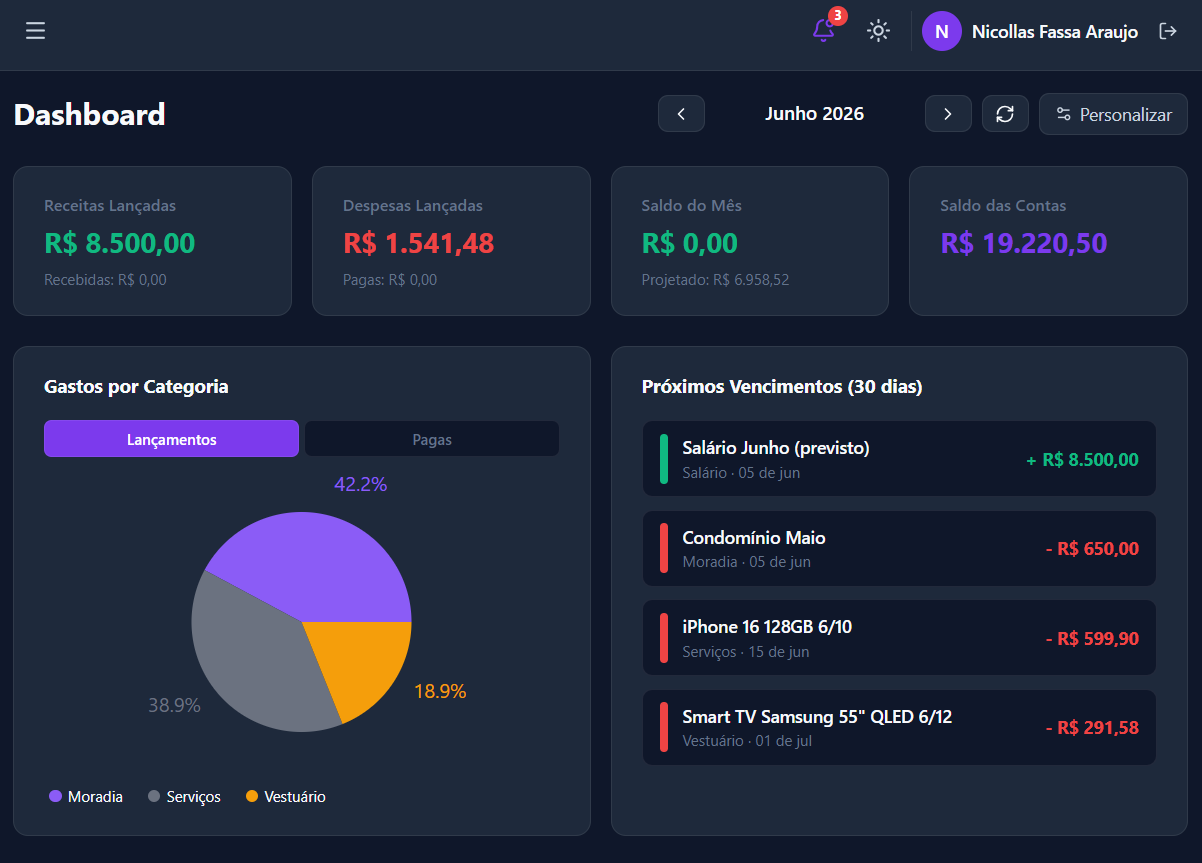This screenshot has height=863, width=1202.
Task: Click the Serviços legend item
Action: [184, 797]
